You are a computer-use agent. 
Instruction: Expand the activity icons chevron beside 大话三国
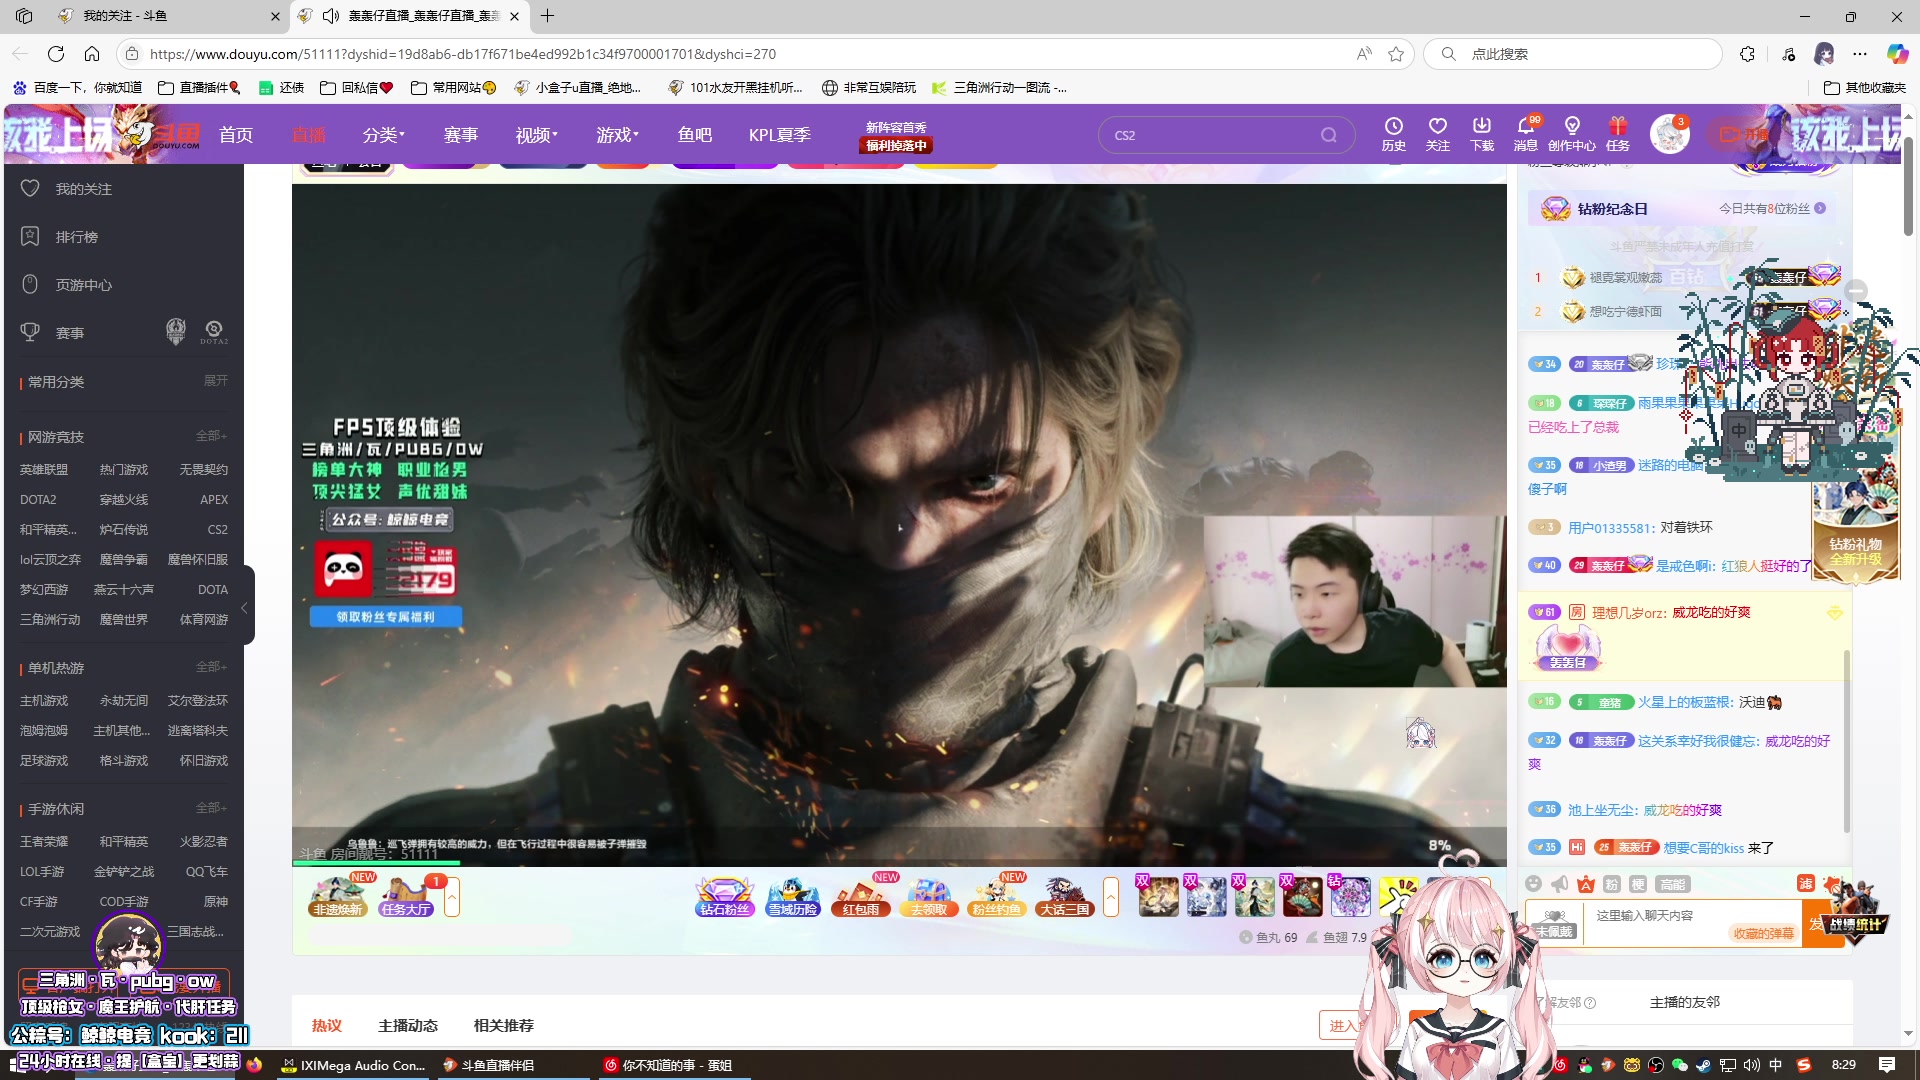1111,897
